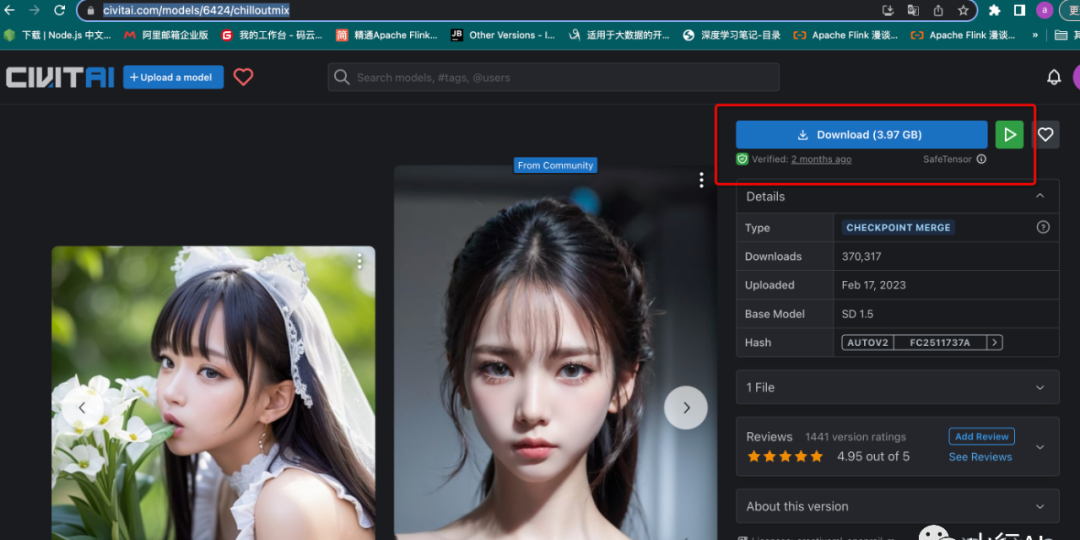Open the other bookmarks folder icon
The image size is (1080, 540).
pyautogui.click(x=1062, y=35)
